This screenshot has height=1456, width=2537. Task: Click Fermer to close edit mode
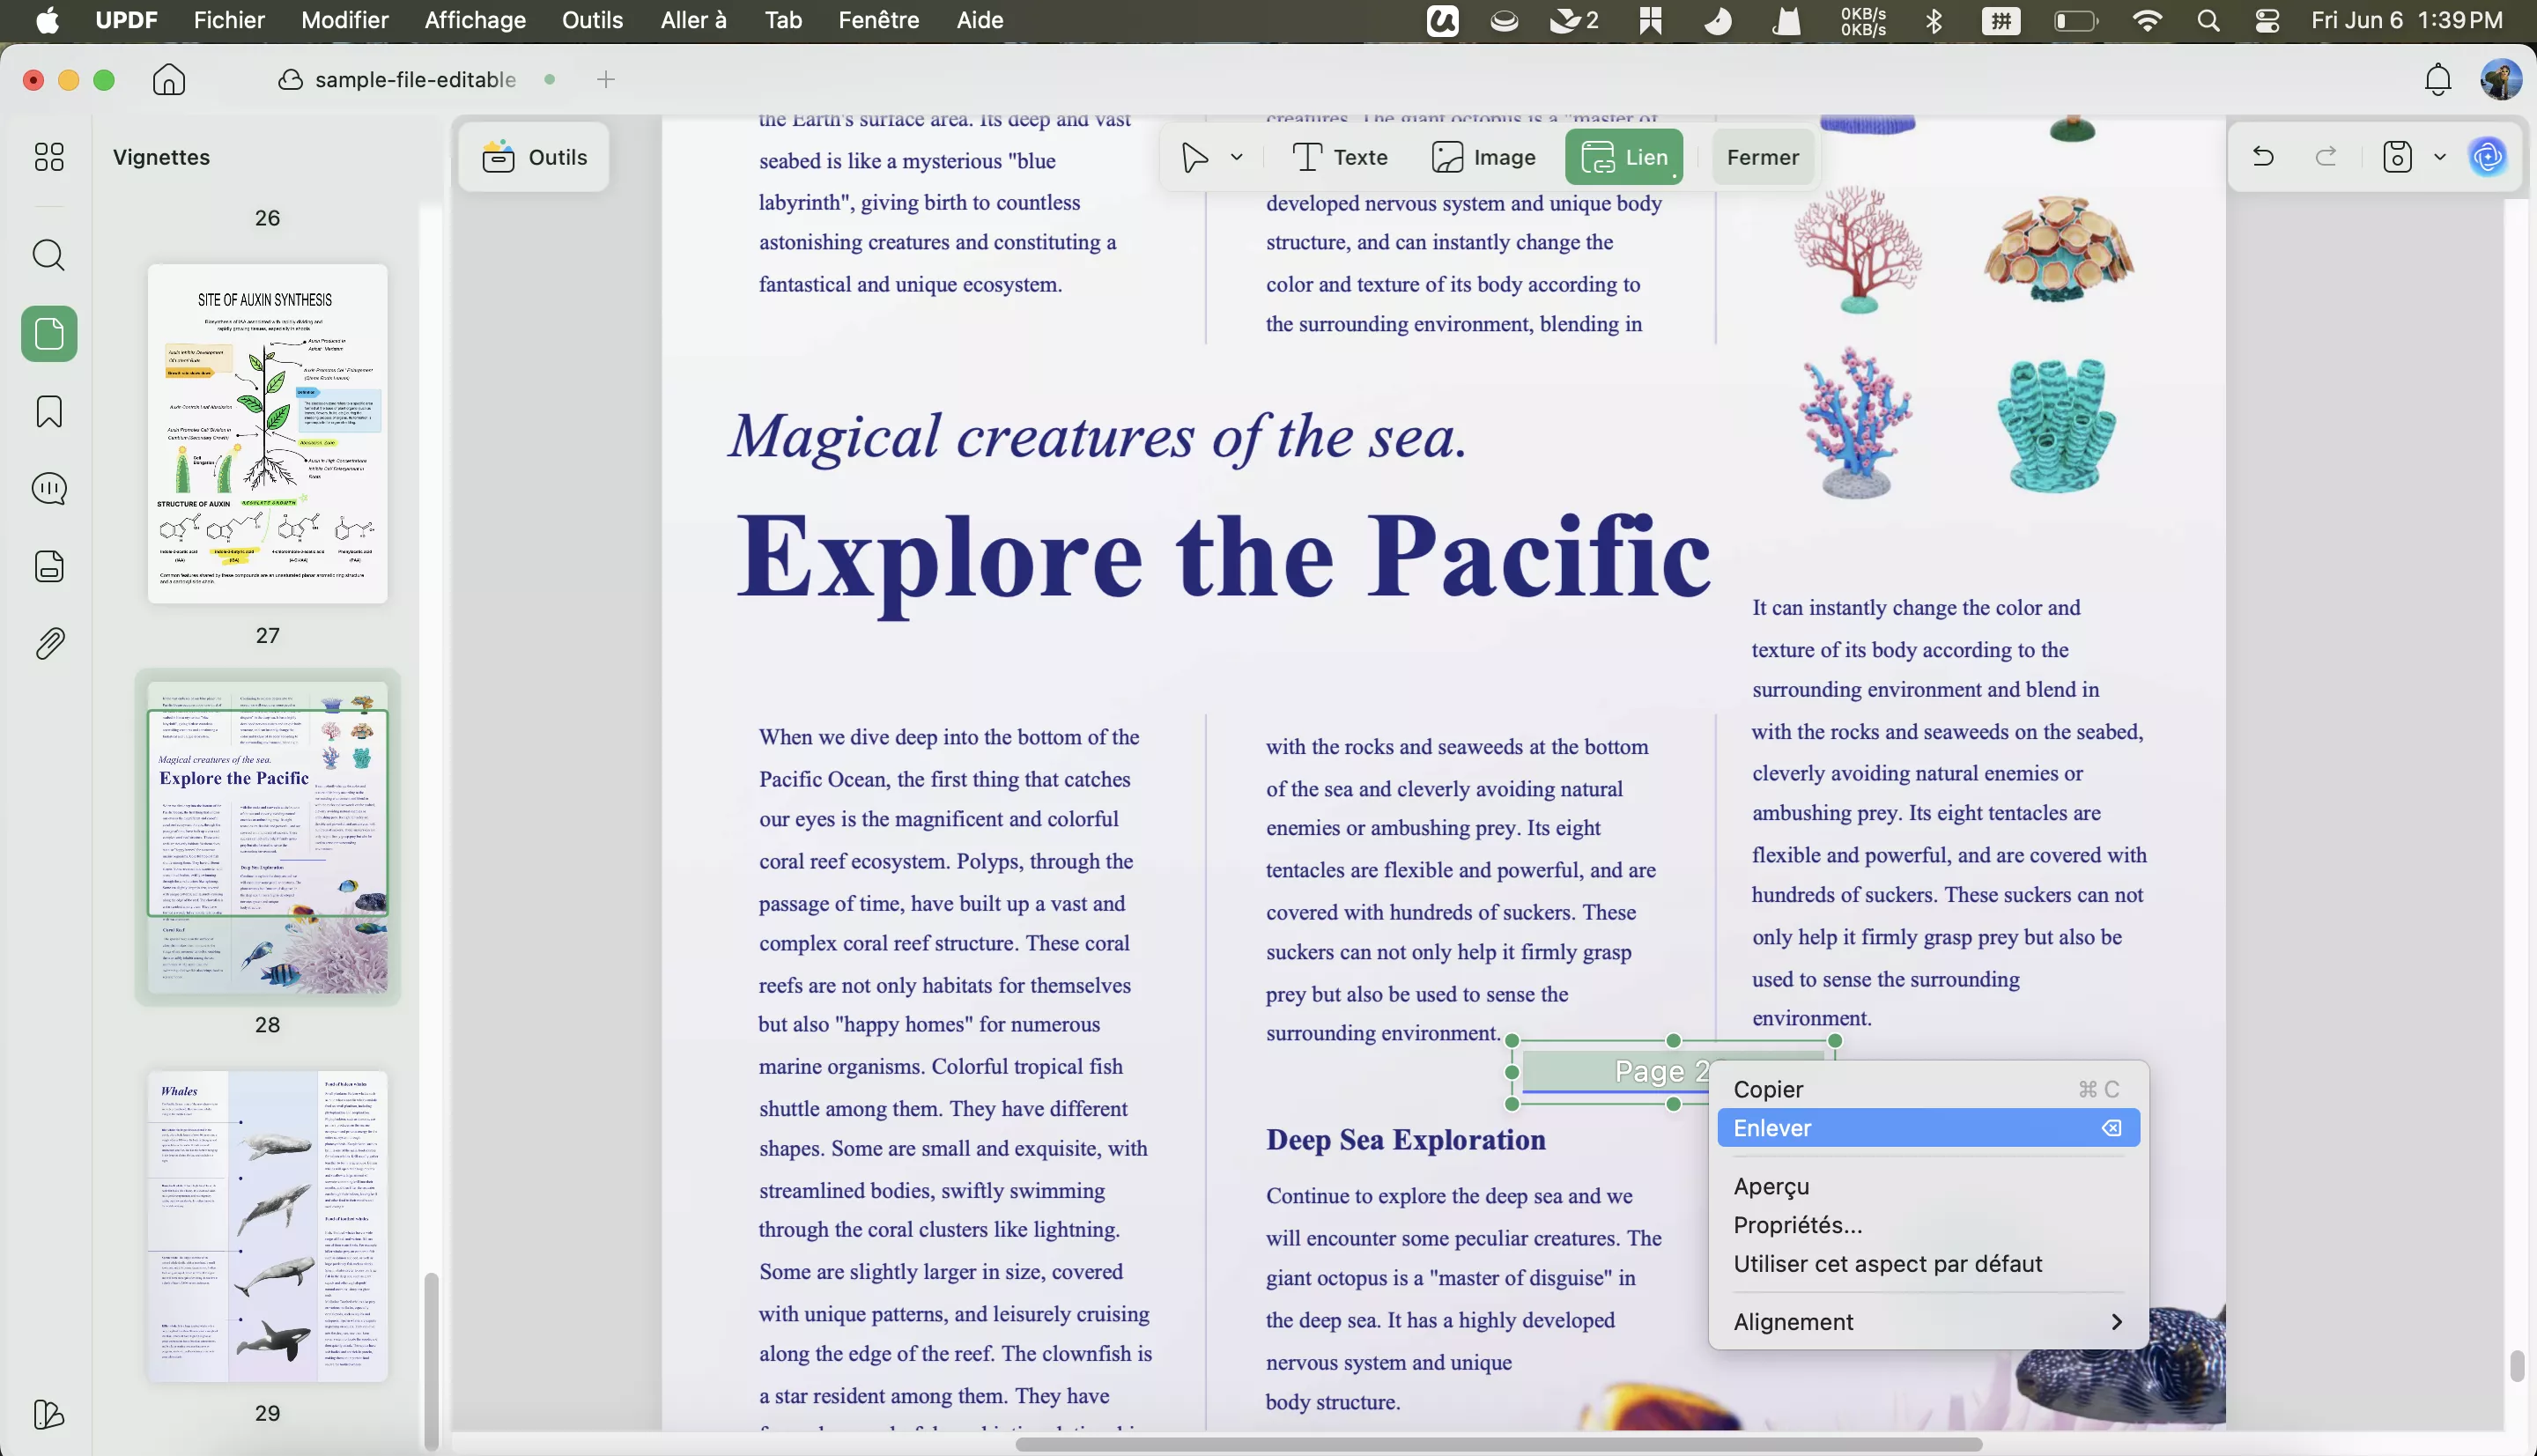1763,157
